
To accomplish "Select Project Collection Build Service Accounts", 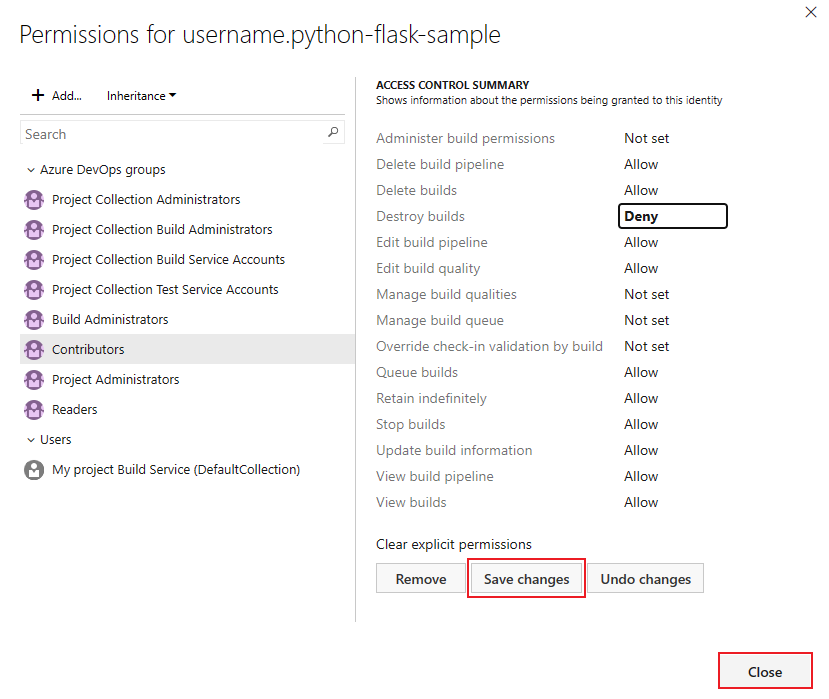I will tap(168, 260).
